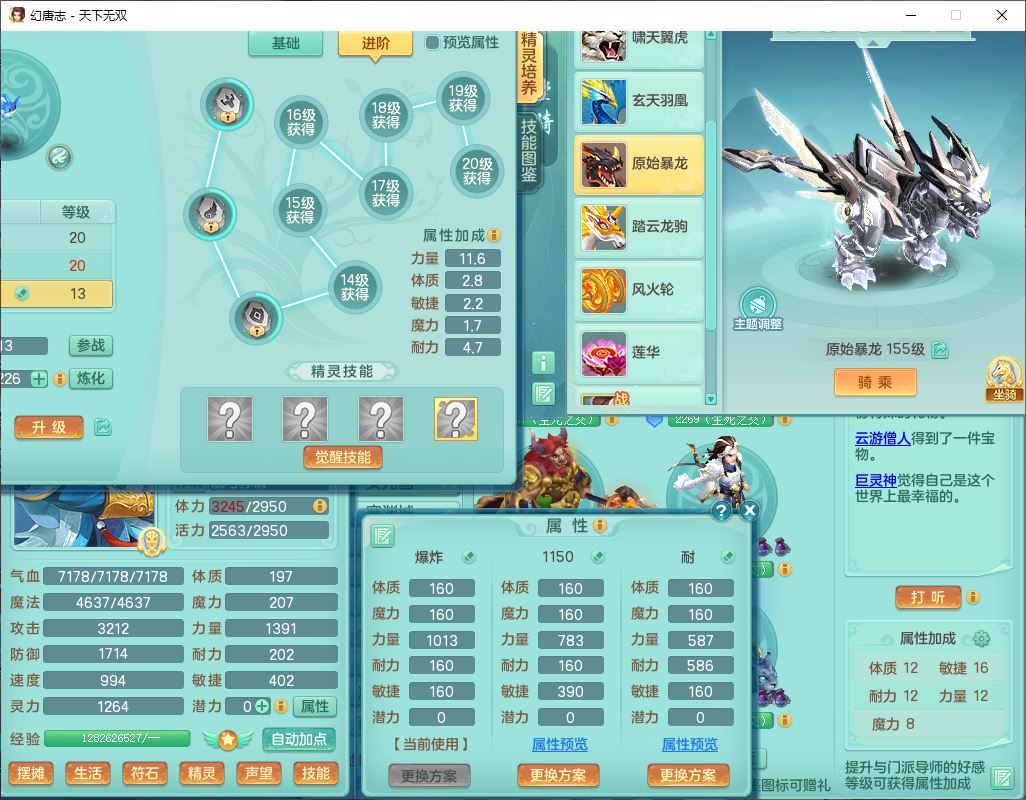Open 属性加成 gear settings
This screenshot has height=800, width=1026.
point(982,638)
